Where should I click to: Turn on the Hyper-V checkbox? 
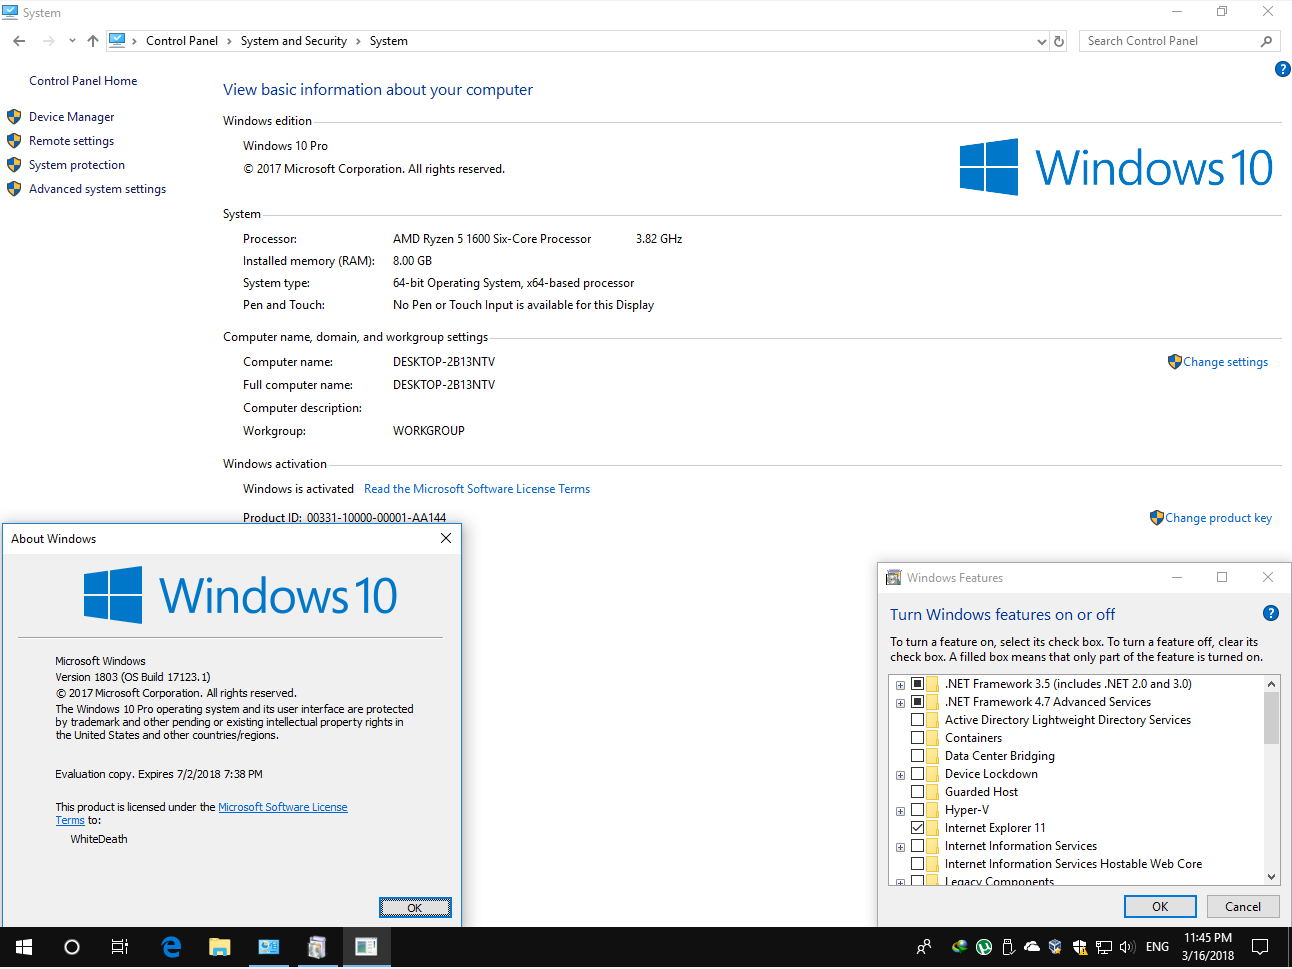[917, 810]
